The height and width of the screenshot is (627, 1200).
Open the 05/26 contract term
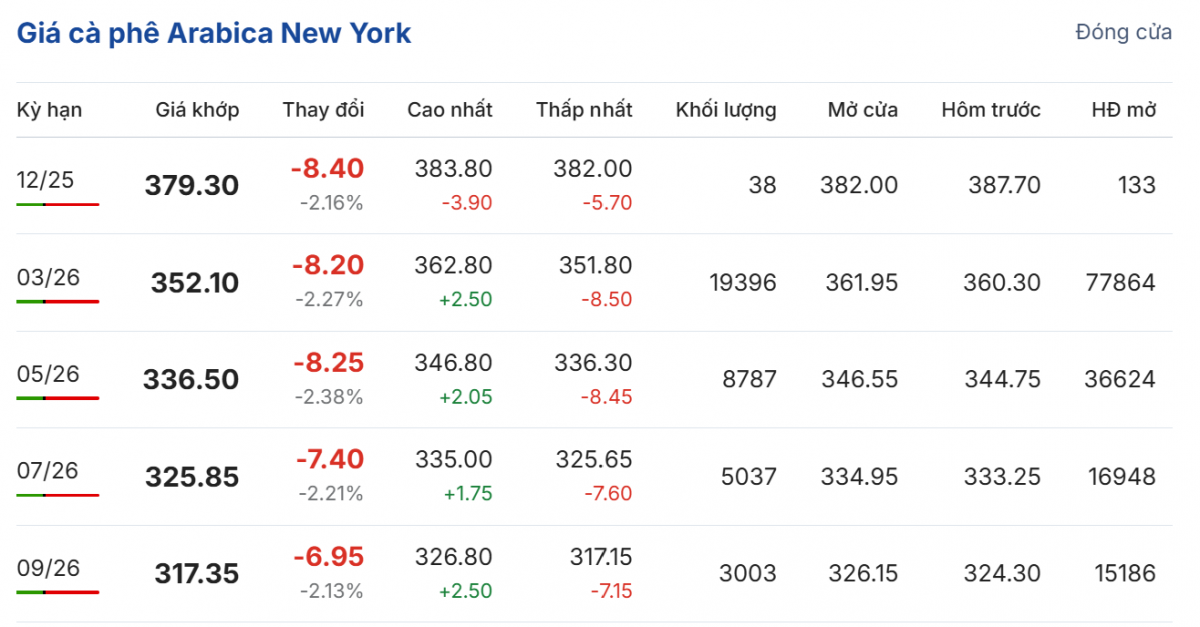click(47, 374)
